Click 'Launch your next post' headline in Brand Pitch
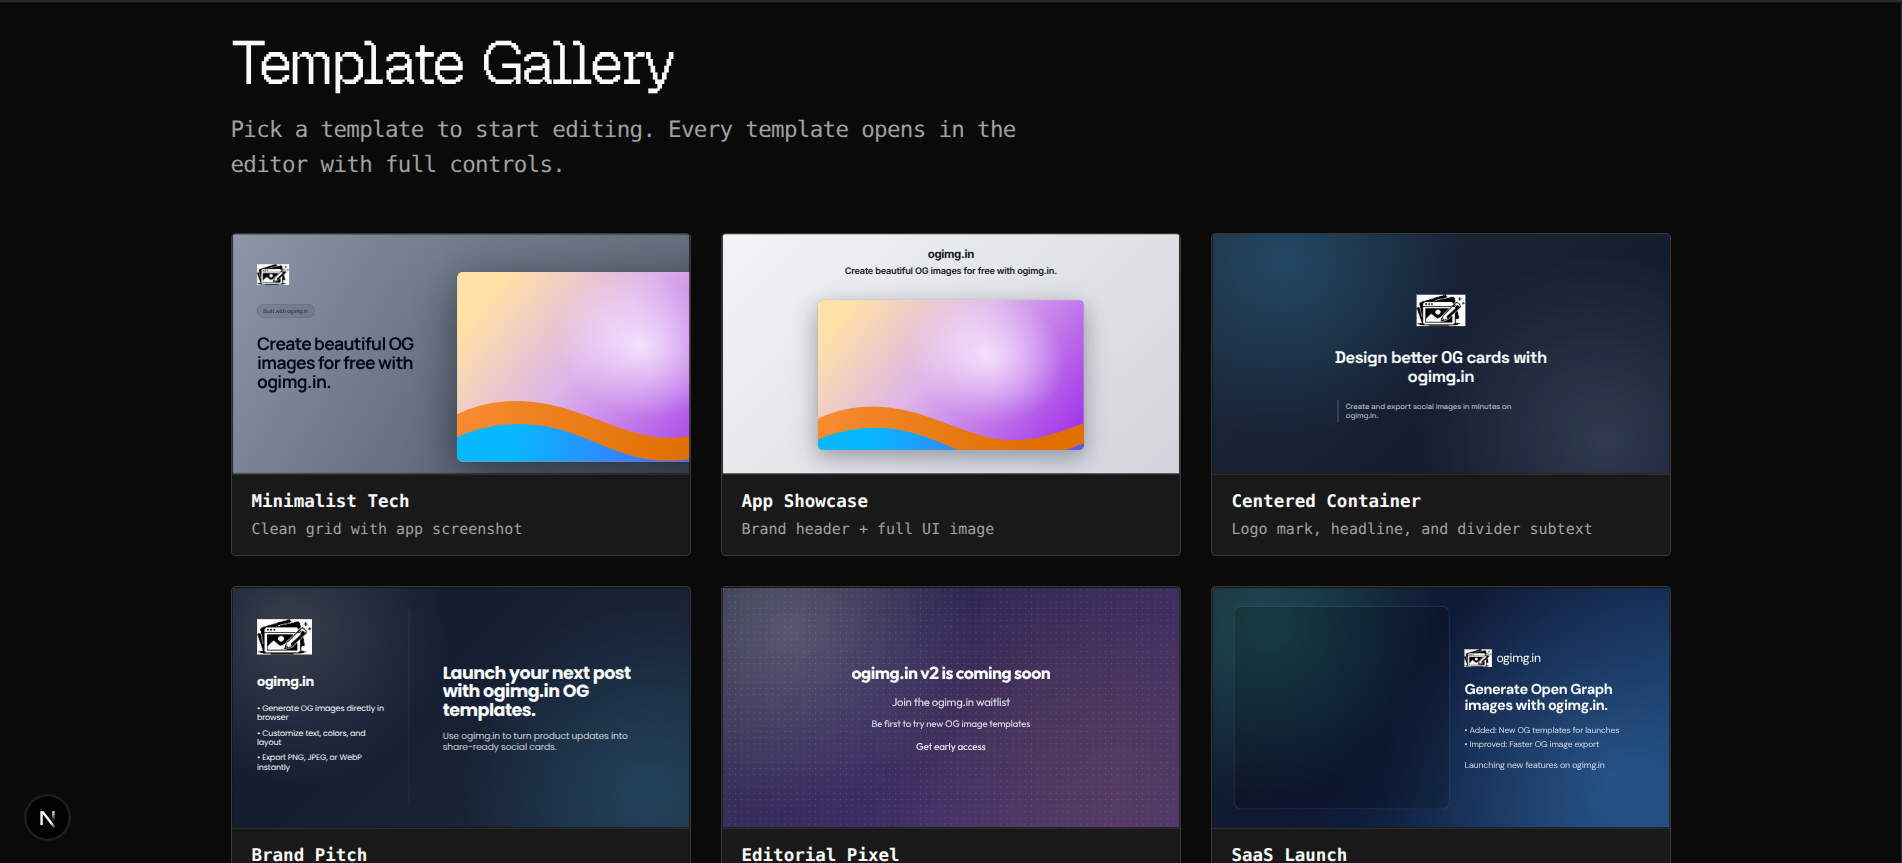The width and height of the screenshot is (1902, 863). (536, 691)
